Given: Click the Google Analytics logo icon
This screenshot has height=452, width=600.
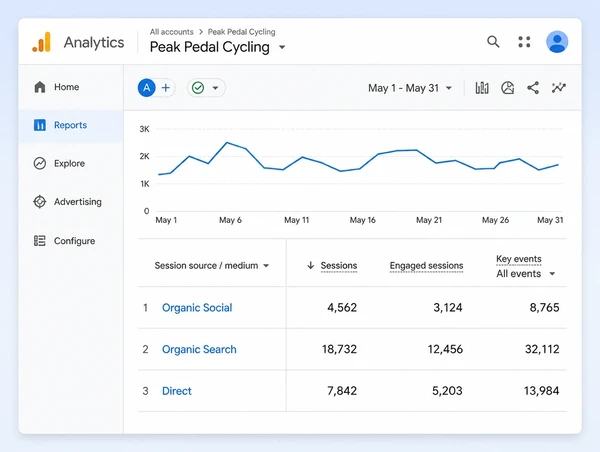Looking at the screenshot, I should pos(41,42).
